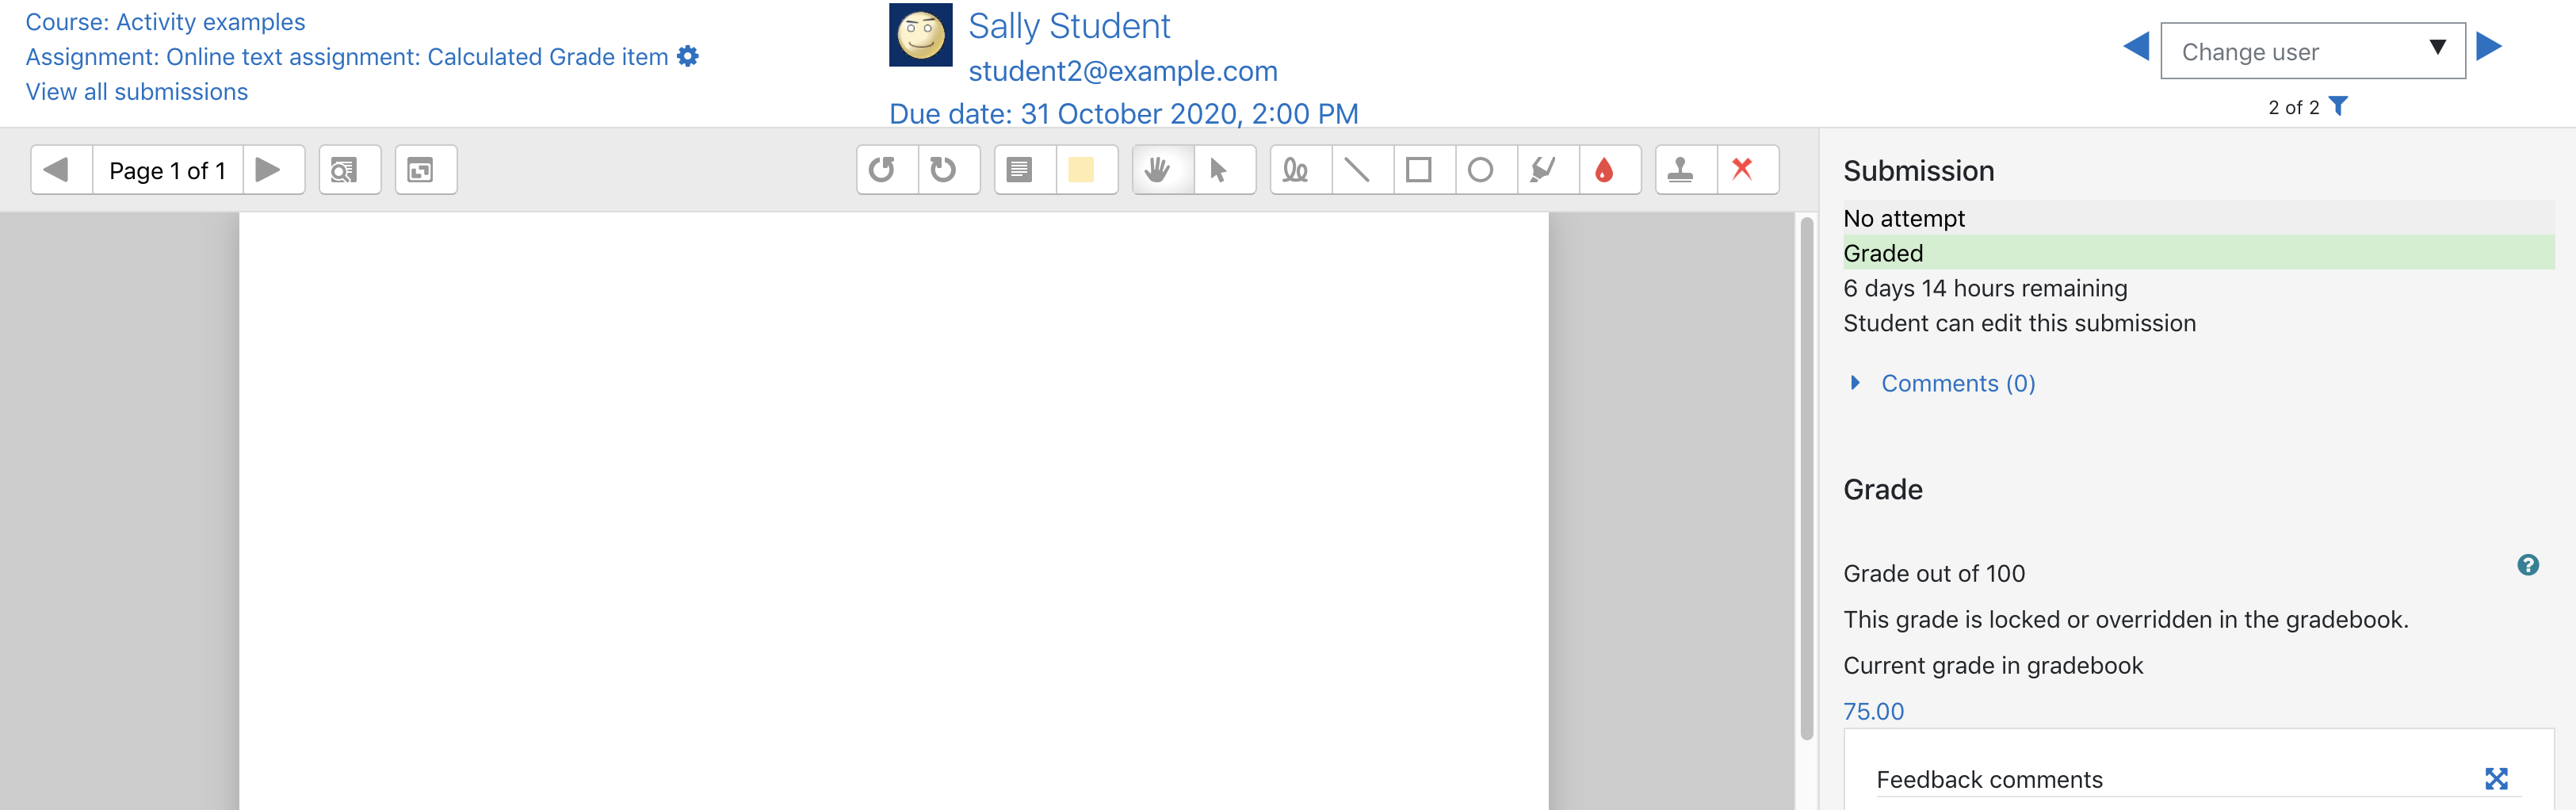Go to the next user arrow
This screenshot has width=2576, height=810.
[2489, 46]
